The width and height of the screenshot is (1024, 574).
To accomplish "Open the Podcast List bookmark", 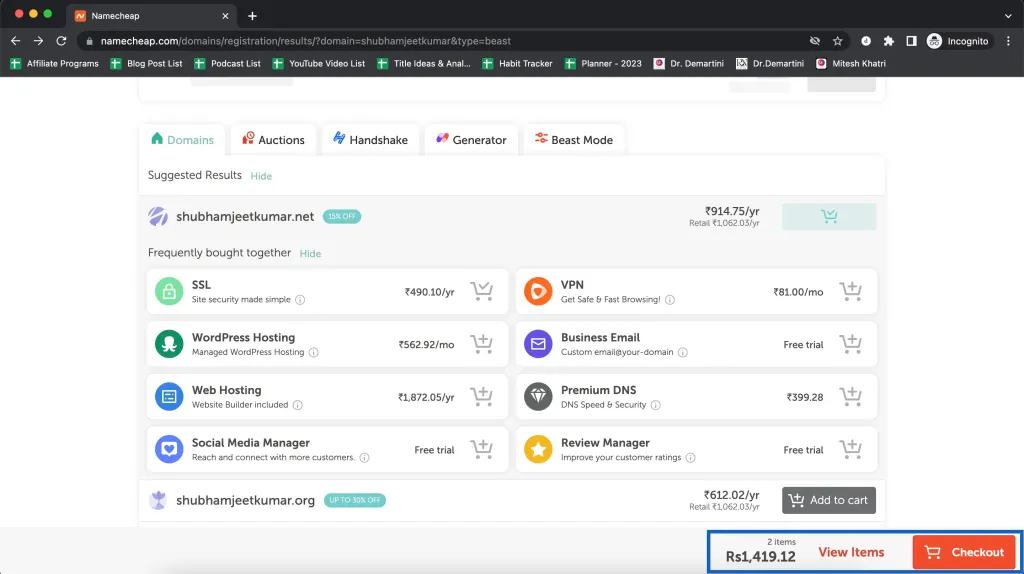I will [227, 63].
